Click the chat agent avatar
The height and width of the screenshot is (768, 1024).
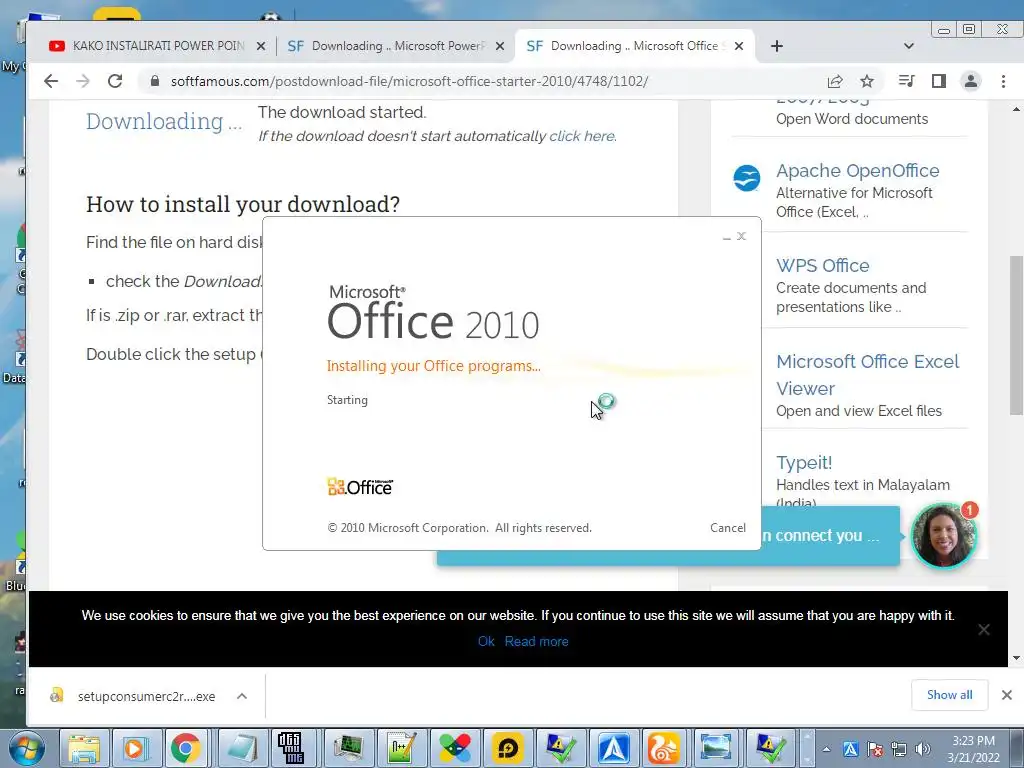[x=943, y=536]
